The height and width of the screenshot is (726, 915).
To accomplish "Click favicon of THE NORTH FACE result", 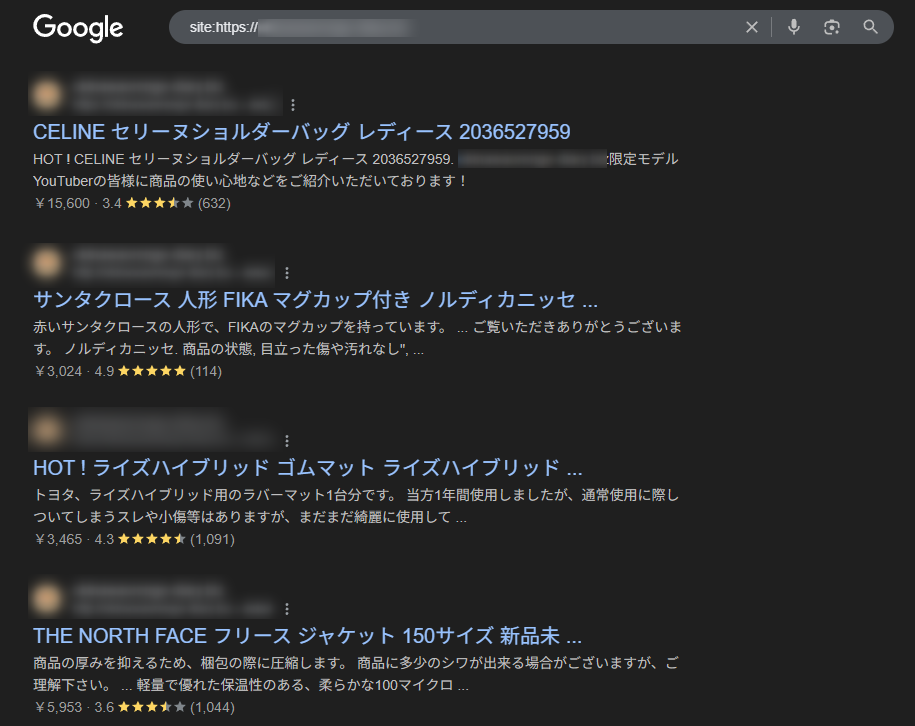I will pos(45,599).
